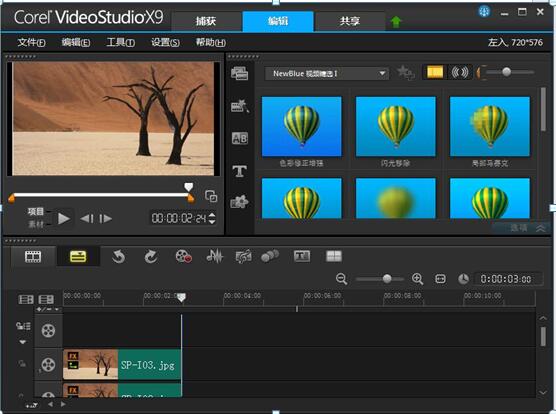Open the Subtitle Editor icon
The height and width of the screenshot is (414, 556).
pos(302,256)
